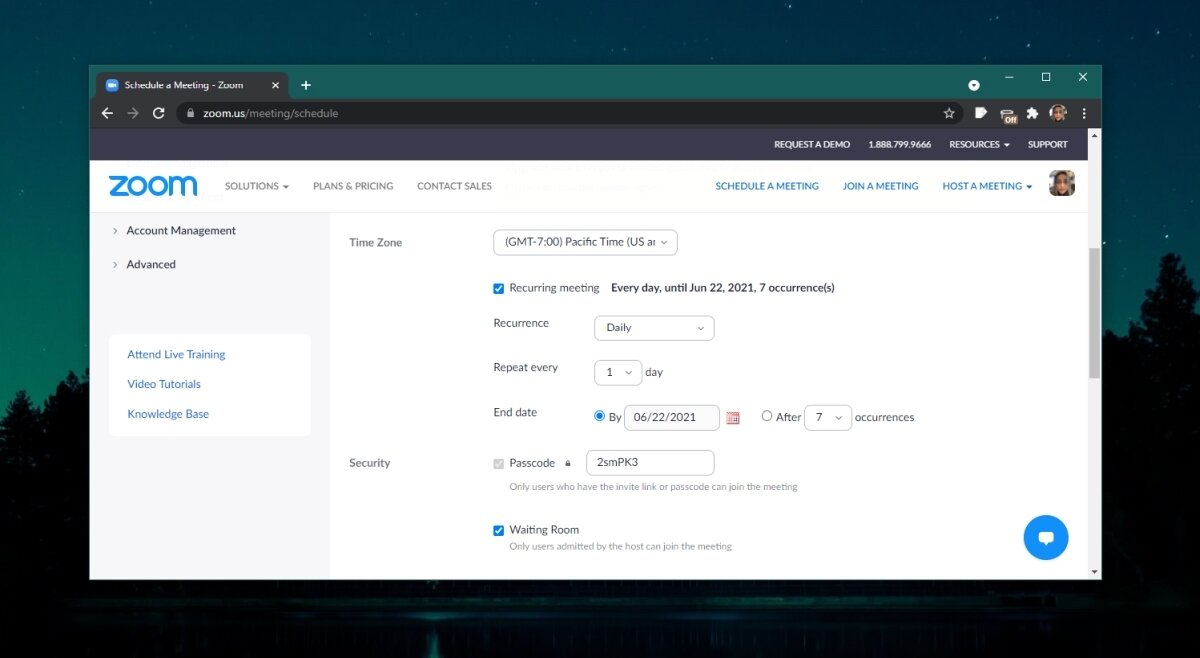Click the Passcode input field
Viewport: 1200px width, 658px height.
click(650, 463)
